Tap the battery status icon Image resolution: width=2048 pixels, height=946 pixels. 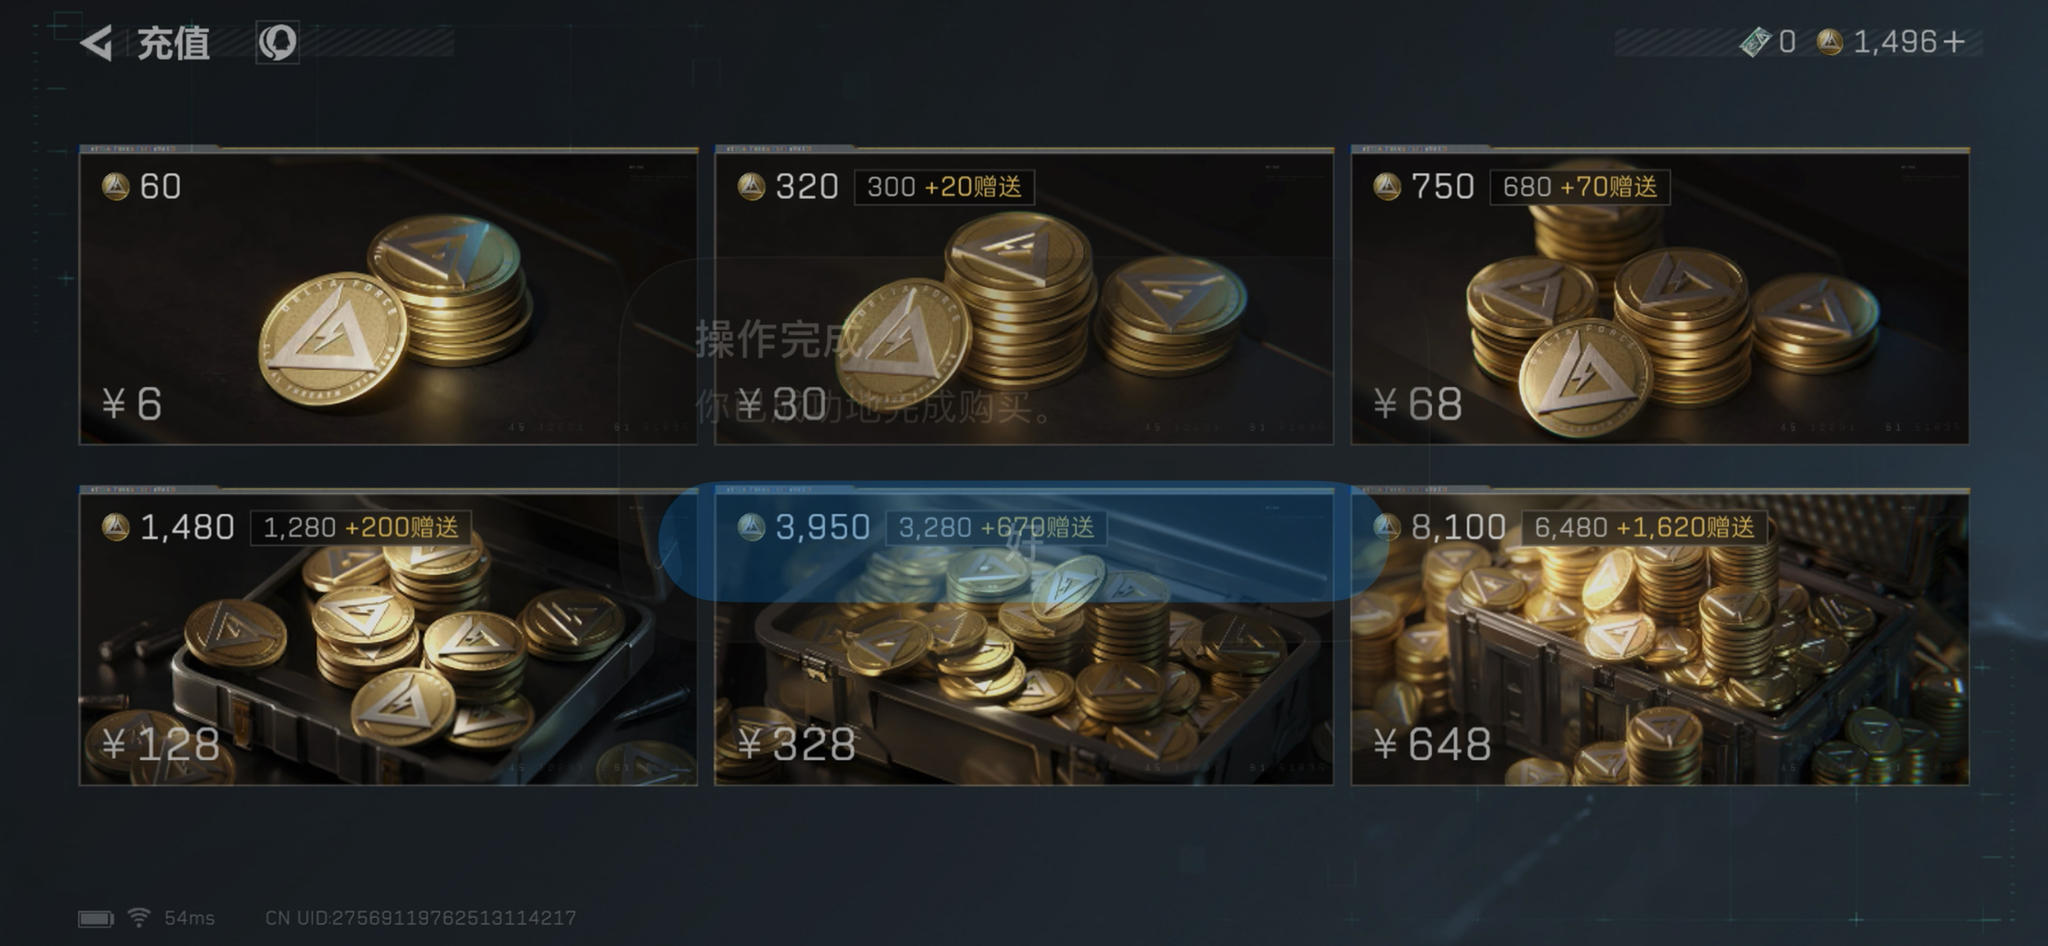[x=97, y=918]
